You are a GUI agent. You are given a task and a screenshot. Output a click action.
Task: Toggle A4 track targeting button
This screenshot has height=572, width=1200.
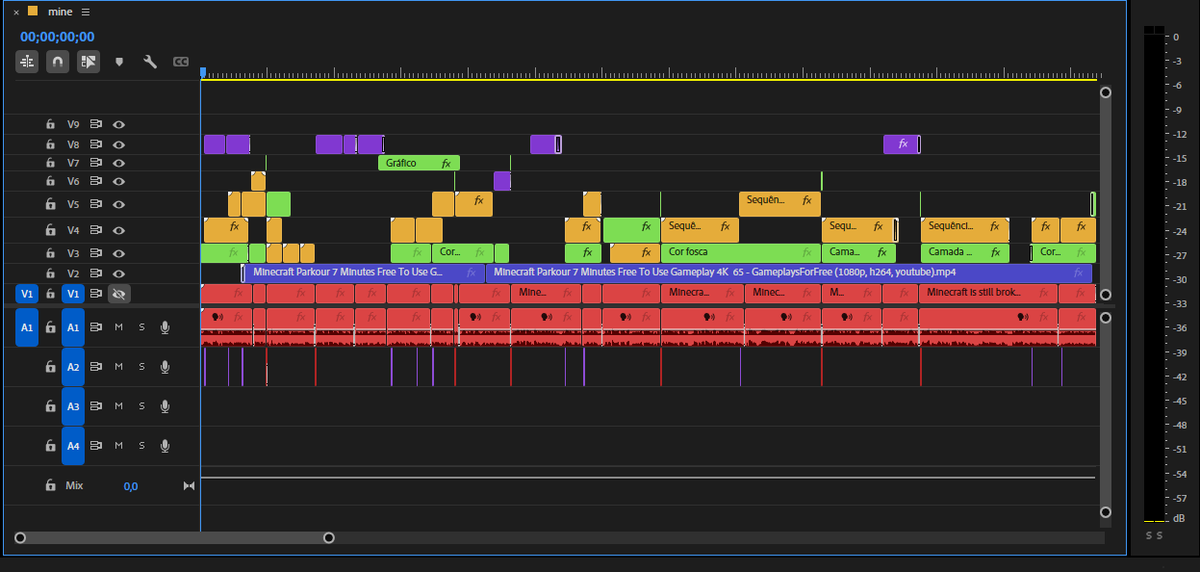73,446
